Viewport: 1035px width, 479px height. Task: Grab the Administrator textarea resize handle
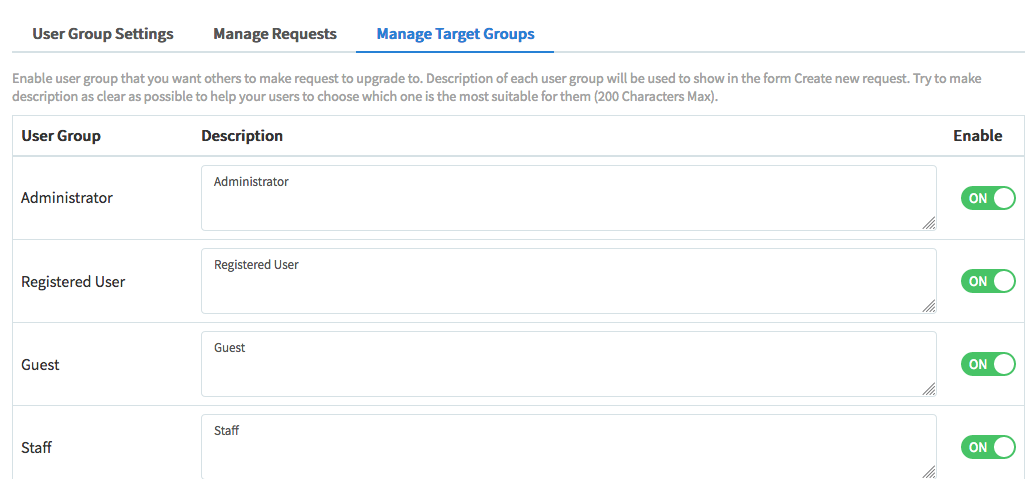tap(930, 224)
